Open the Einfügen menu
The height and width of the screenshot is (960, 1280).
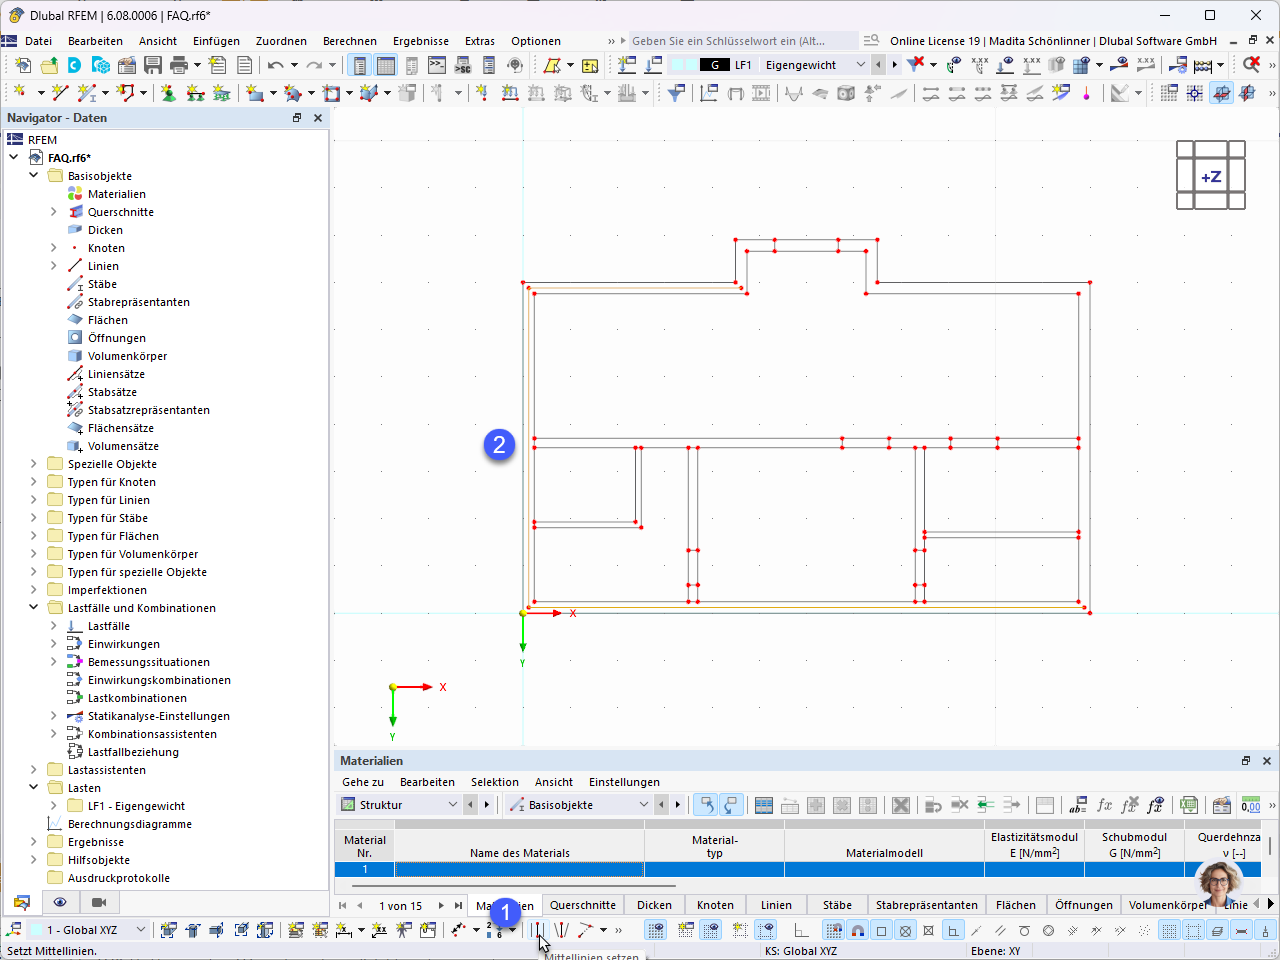click(x=216, y=41)
